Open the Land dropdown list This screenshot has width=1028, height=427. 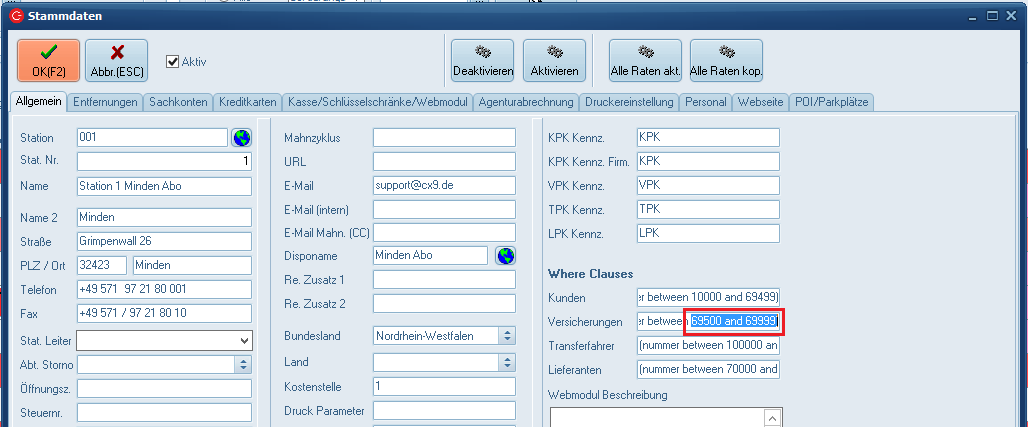(x=507, y=362)
